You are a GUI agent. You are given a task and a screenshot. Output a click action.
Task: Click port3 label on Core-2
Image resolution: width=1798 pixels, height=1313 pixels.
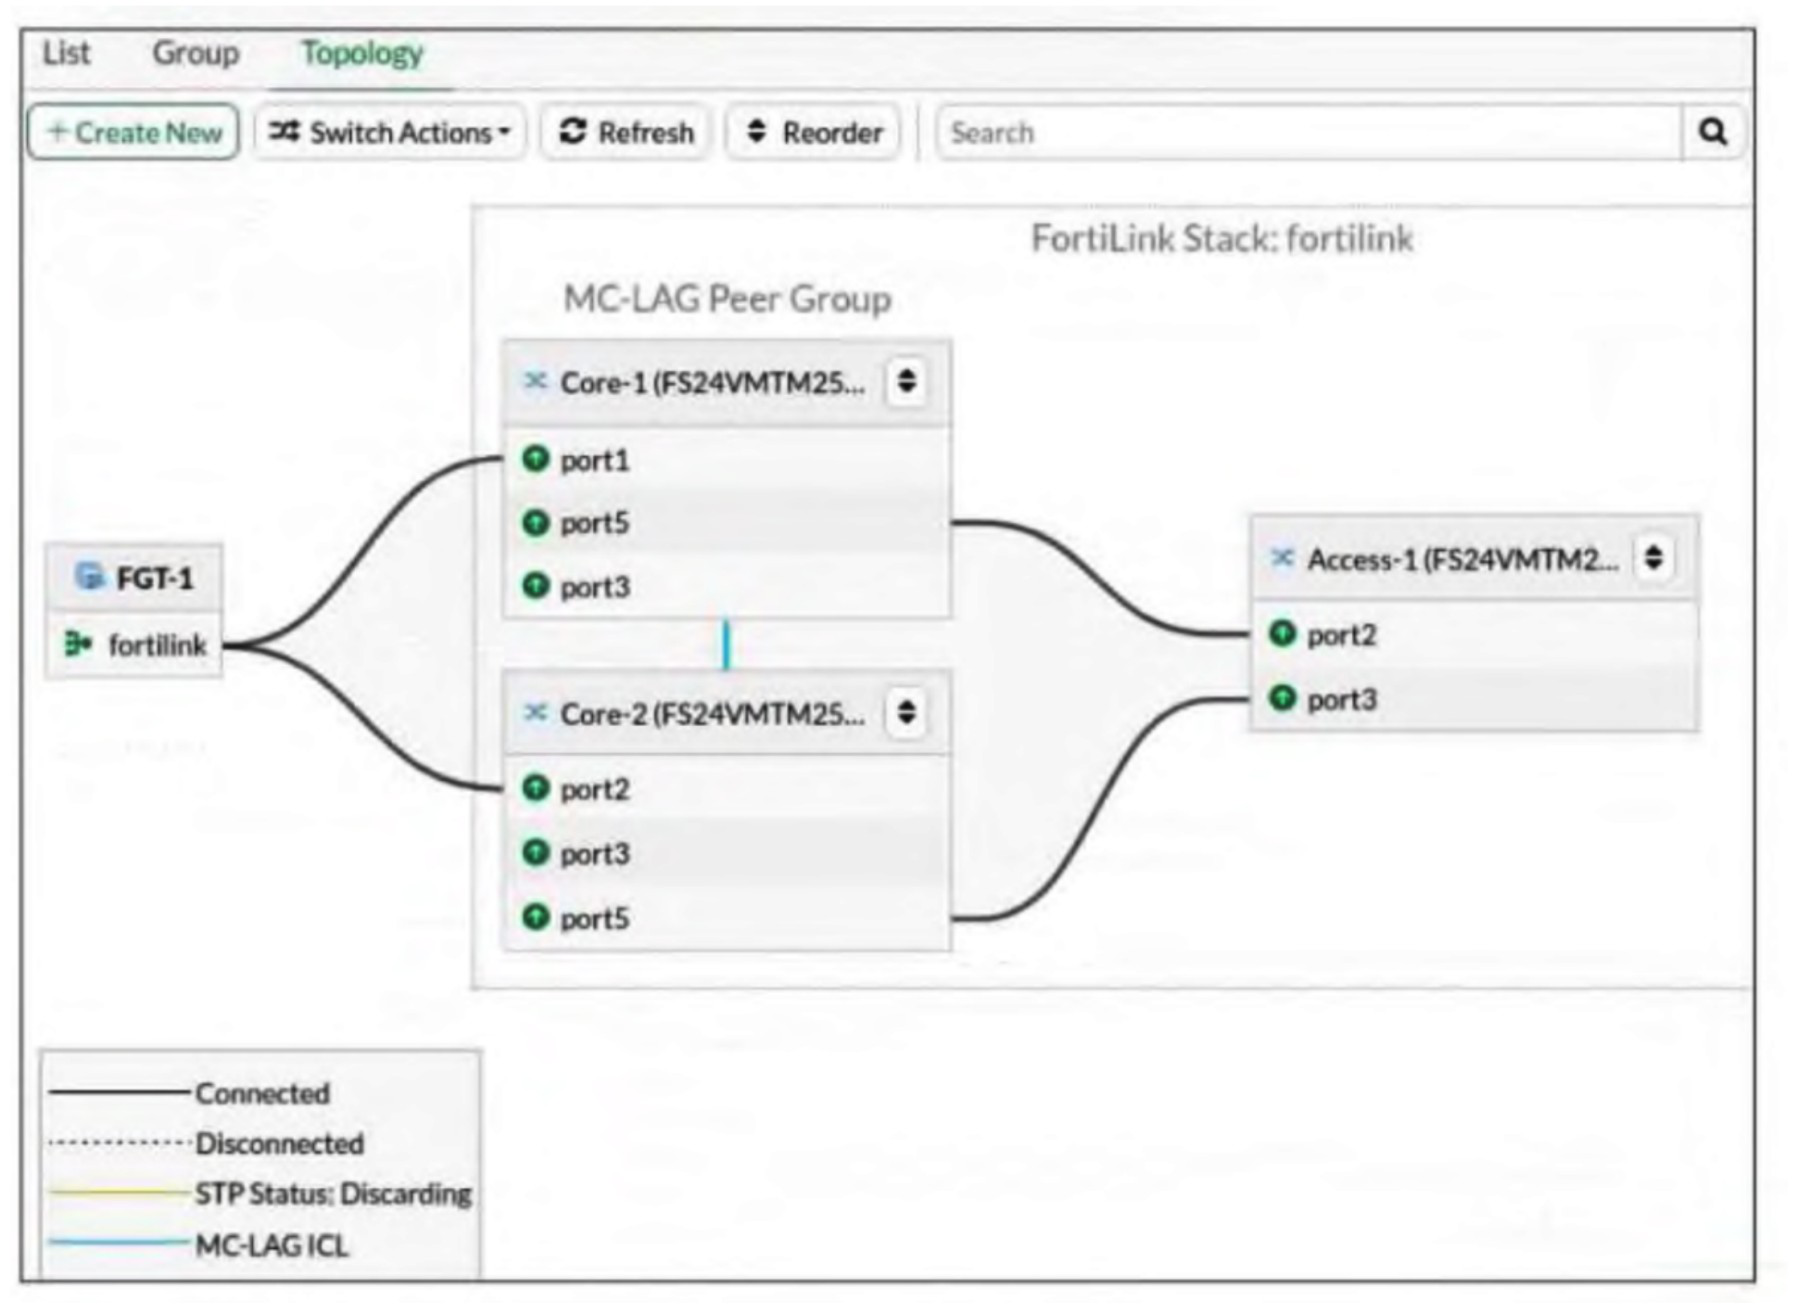coord(595,854)
